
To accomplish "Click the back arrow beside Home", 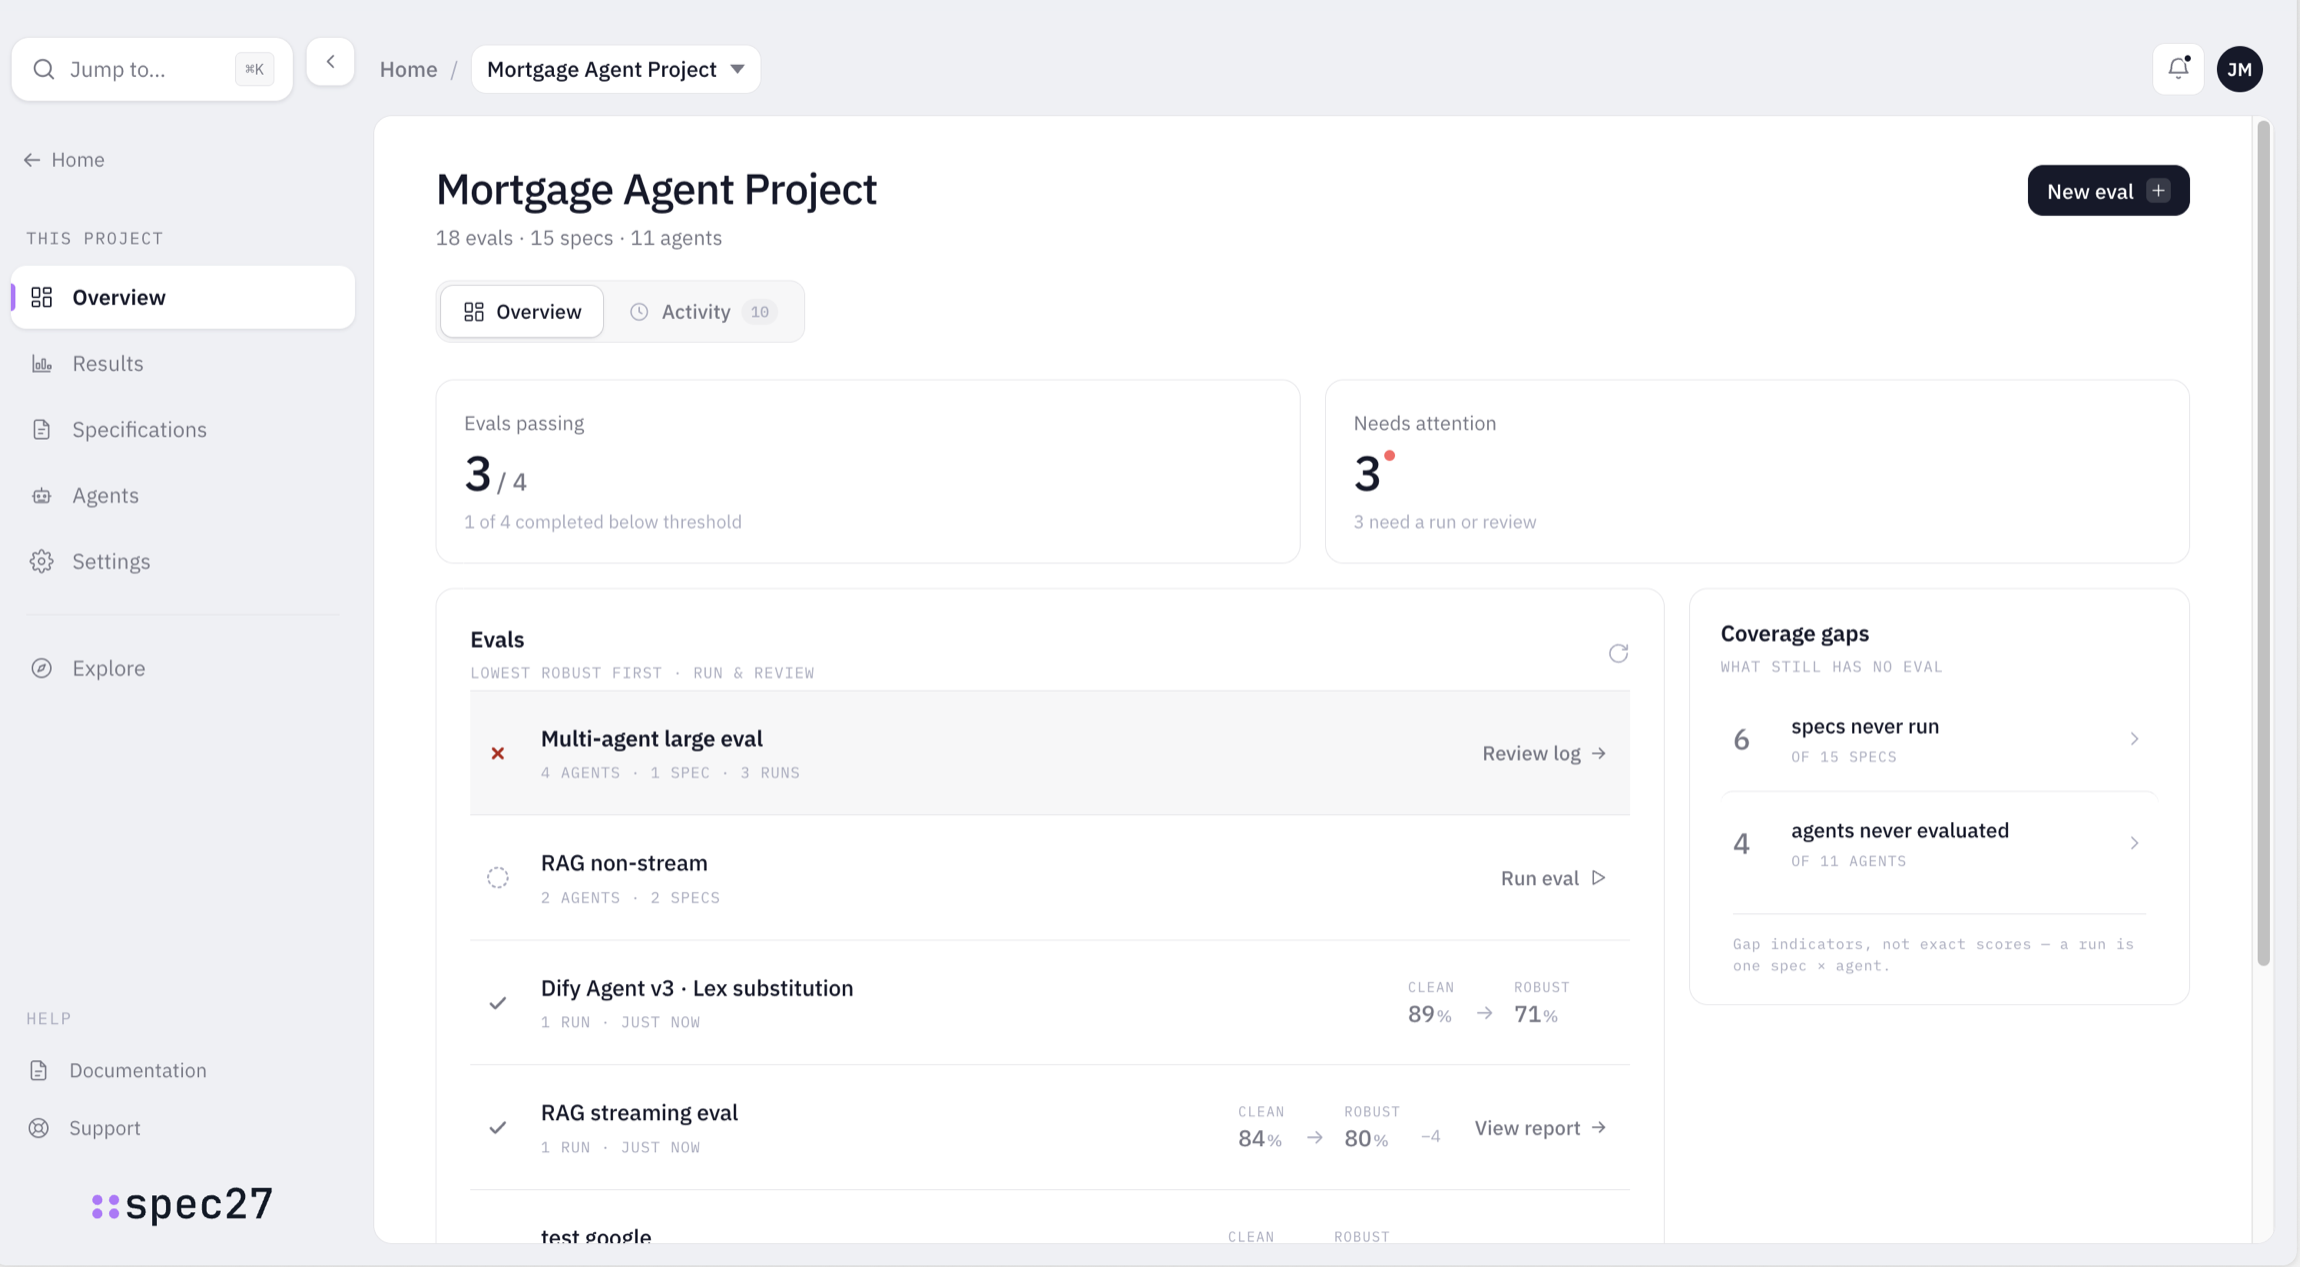I will pyautogui.click(x=32, y=160).
